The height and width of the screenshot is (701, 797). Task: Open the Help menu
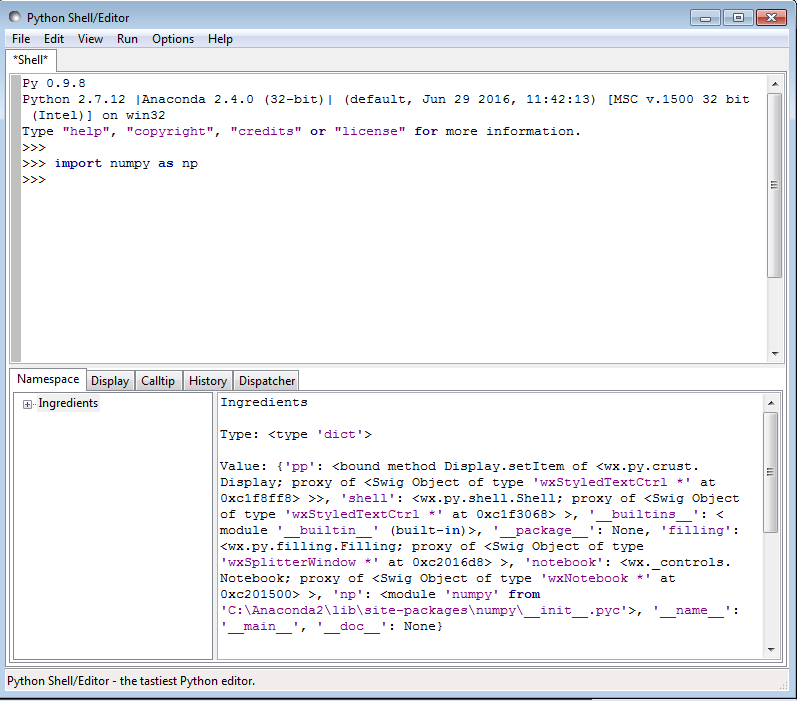click(220, 39)
